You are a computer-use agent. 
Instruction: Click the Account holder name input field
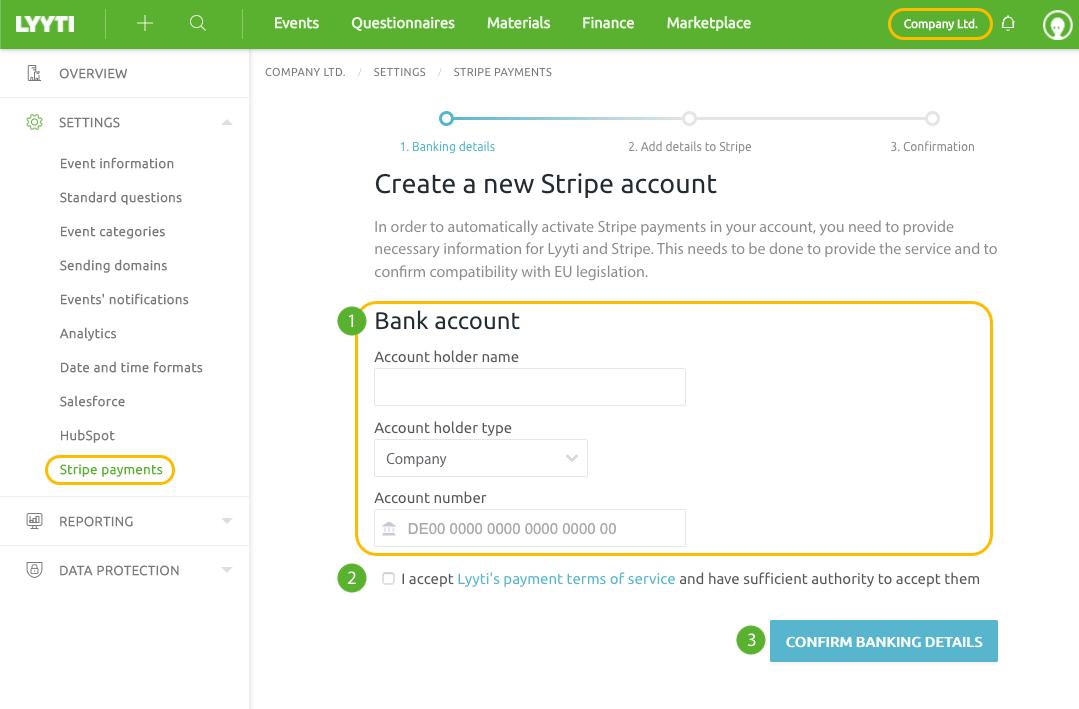[529, 387]
